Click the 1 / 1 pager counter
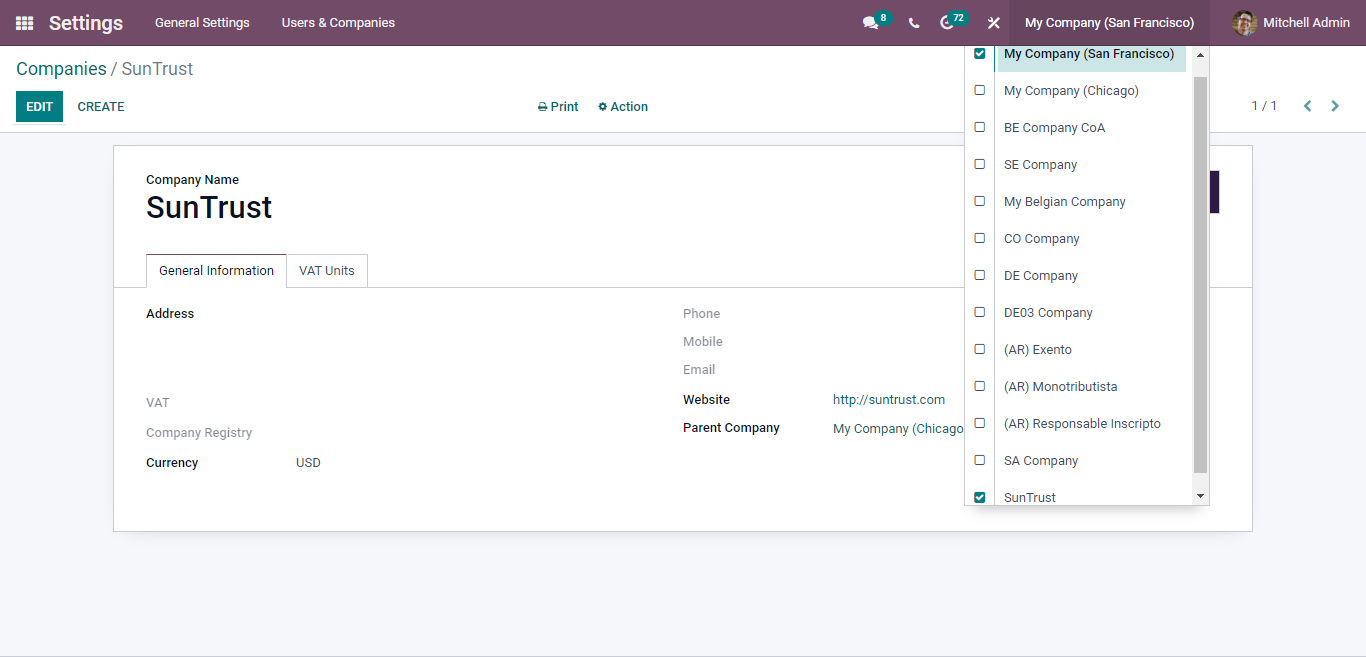This screenshot has width=1366, height=657. click(1264, 106)
